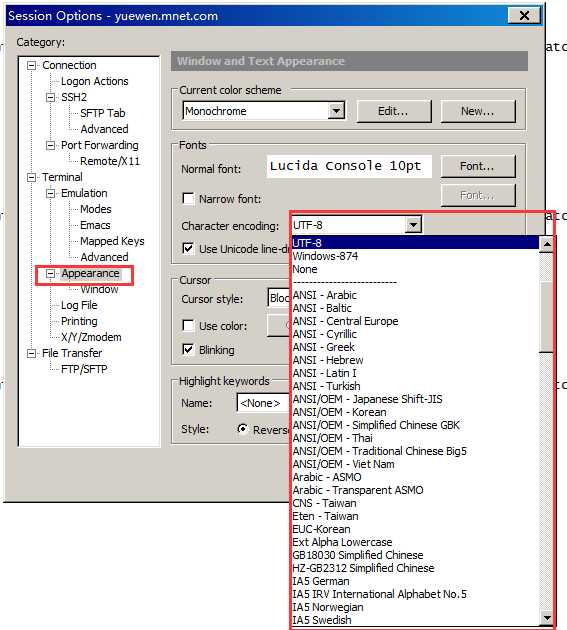This screenshot has width=567, height=630.
Task: Choose ANSI - Hebrew encoding
Action: coord(415,360)
